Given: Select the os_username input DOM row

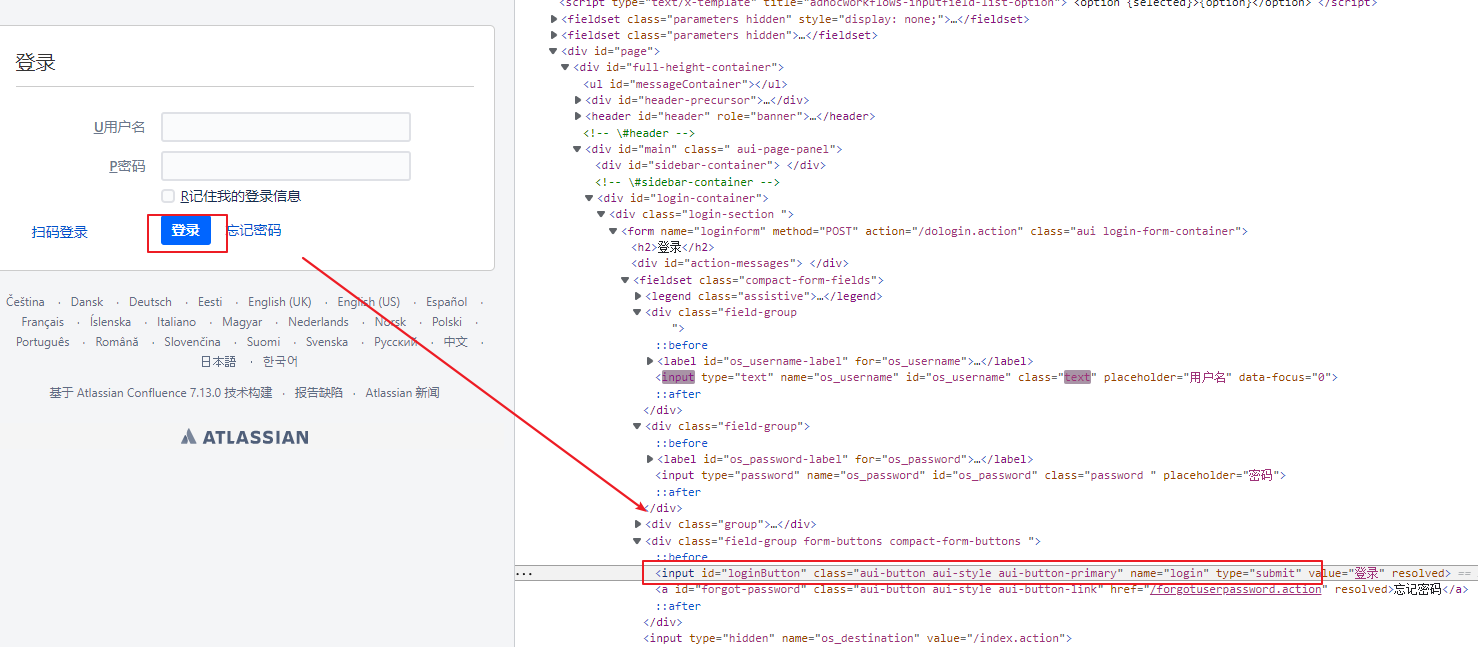Looking at the screenshot, I should (996, 377).
